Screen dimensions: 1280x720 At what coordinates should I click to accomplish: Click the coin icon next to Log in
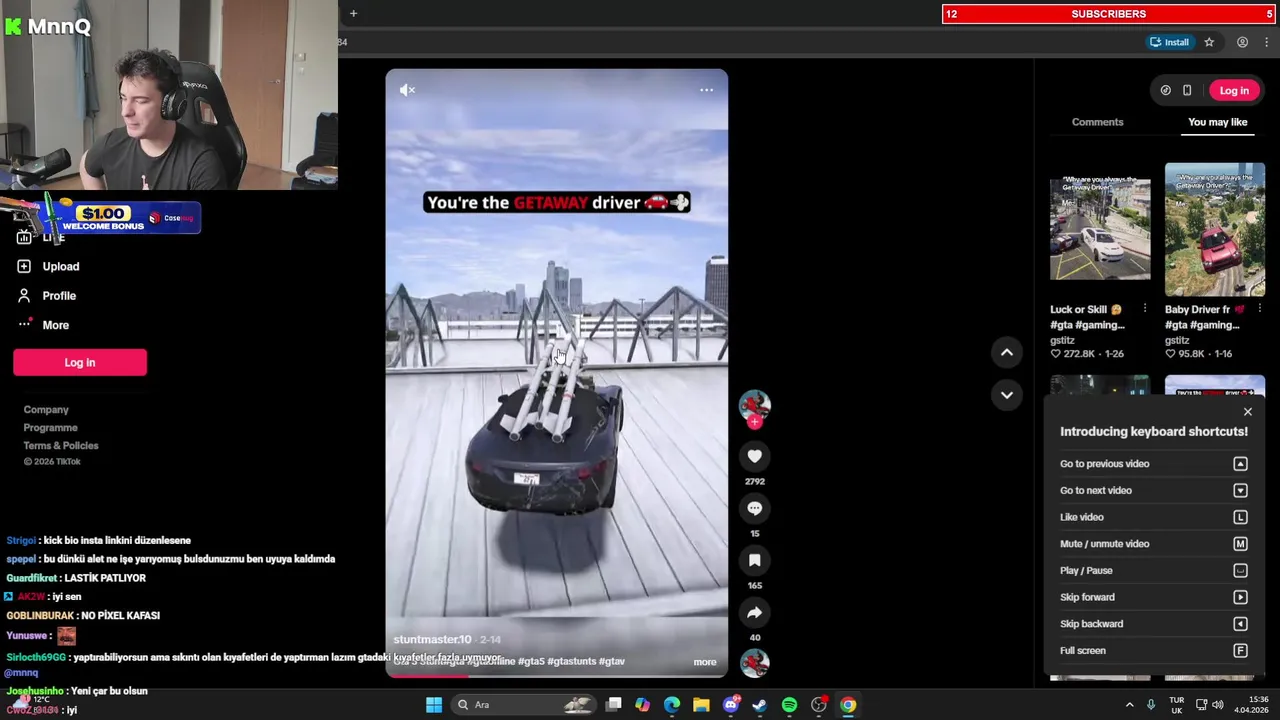[1165, 90]
